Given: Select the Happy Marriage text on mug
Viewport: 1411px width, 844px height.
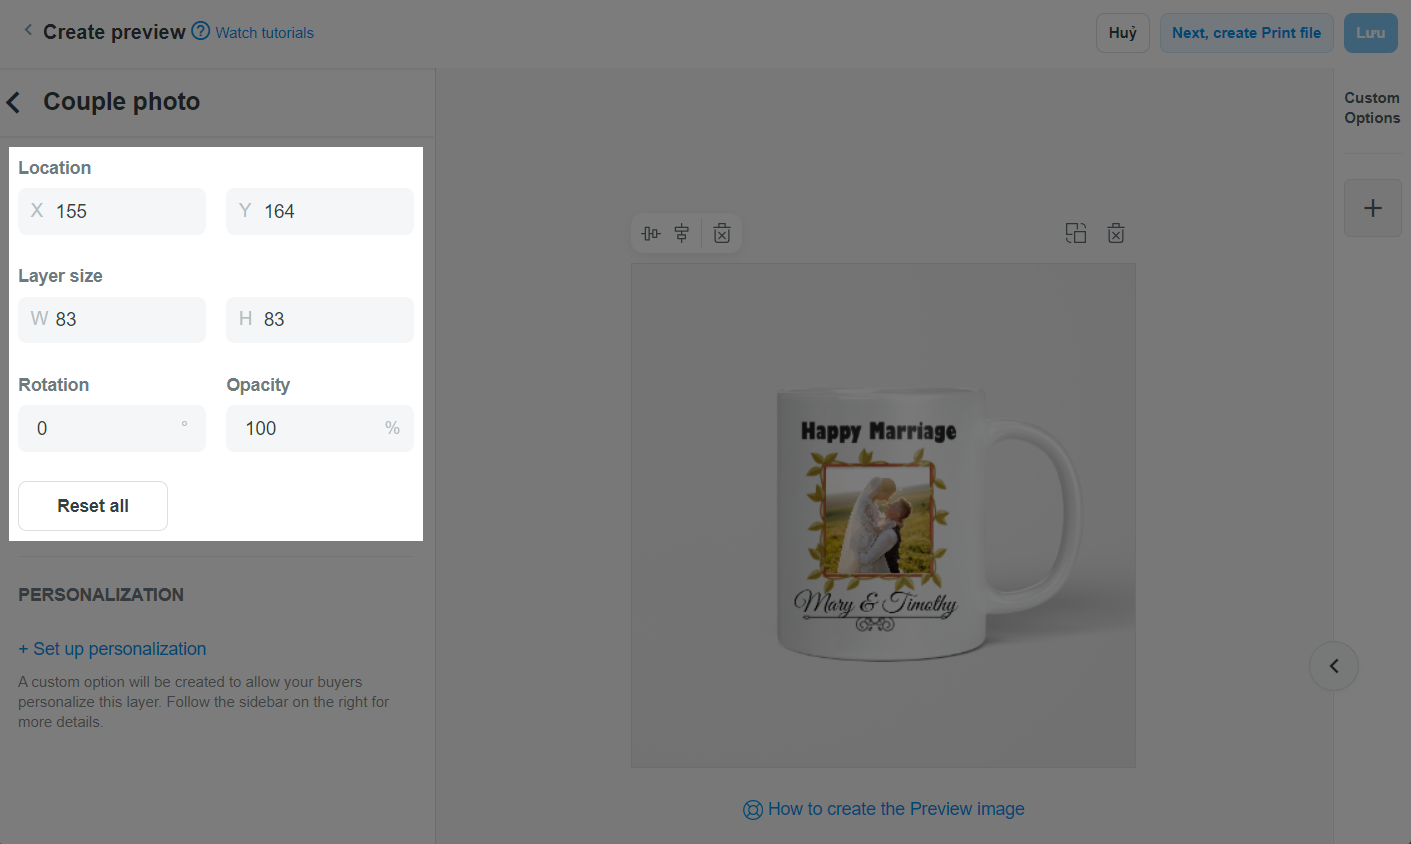Looking at the screenshot, I should 878,431.
